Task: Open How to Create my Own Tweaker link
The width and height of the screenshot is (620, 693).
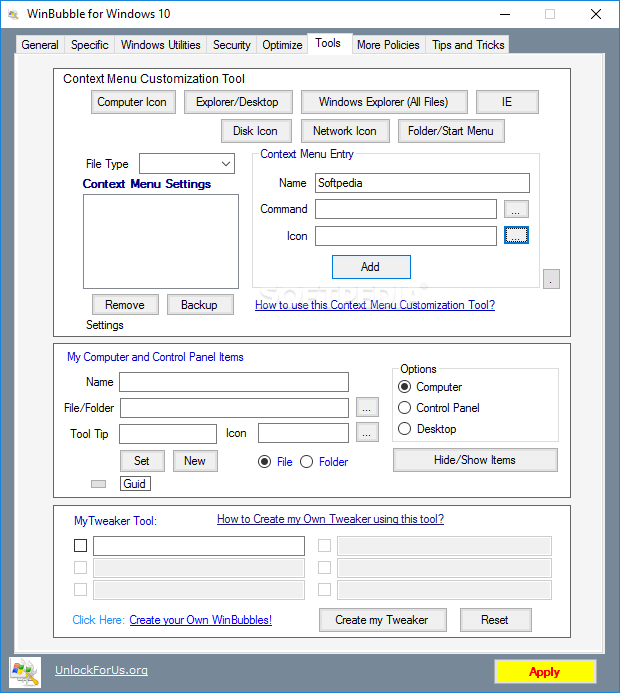Action: (331, 519)
